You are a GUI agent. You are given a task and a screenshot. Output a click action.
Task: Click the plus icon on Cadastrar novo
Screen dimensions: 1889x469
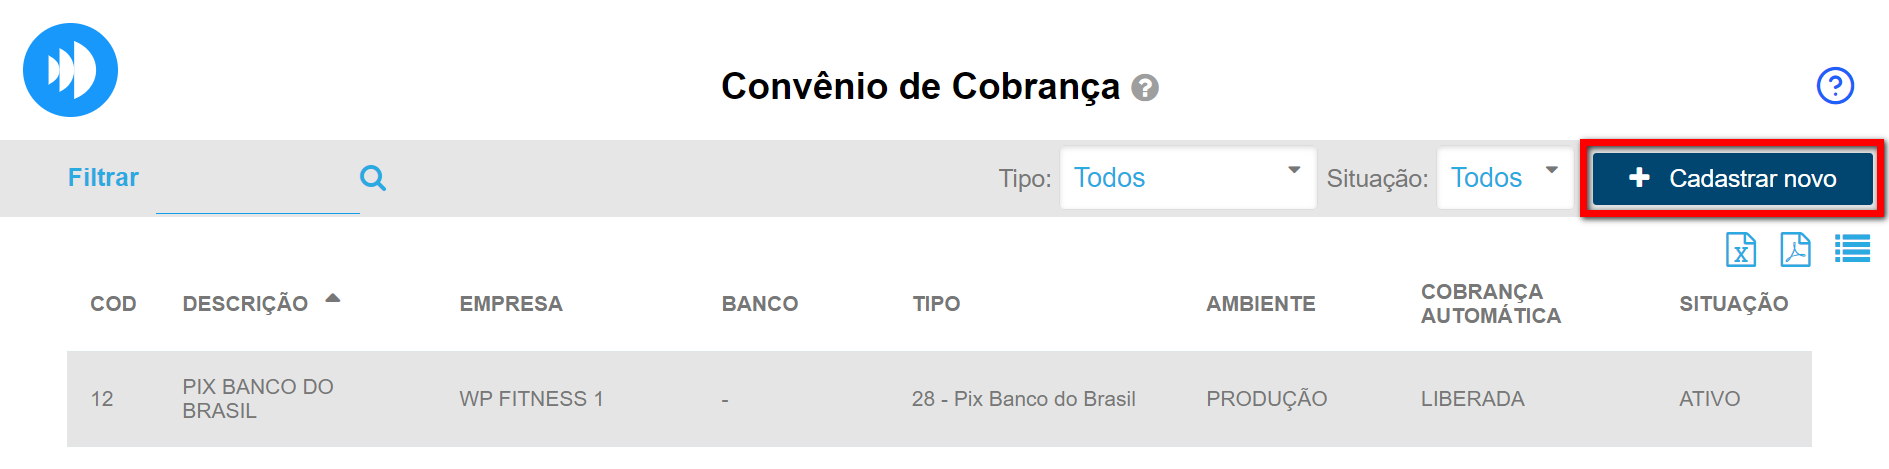coord(1639,178)
